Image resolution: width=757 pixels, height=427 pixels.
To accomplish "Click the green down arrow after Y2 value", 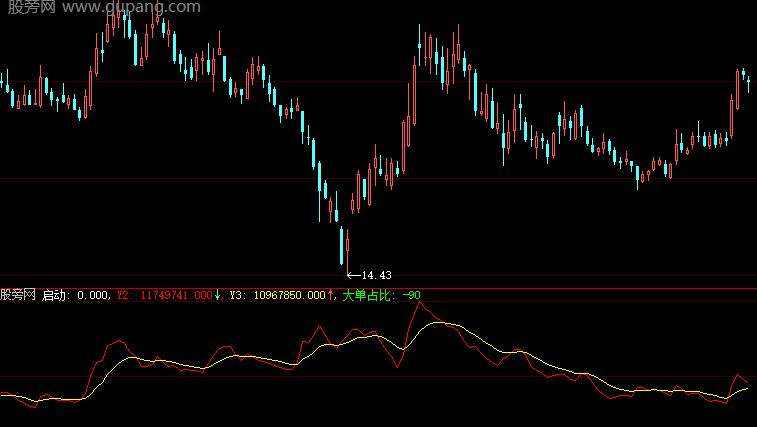I will tap(217, 295).
